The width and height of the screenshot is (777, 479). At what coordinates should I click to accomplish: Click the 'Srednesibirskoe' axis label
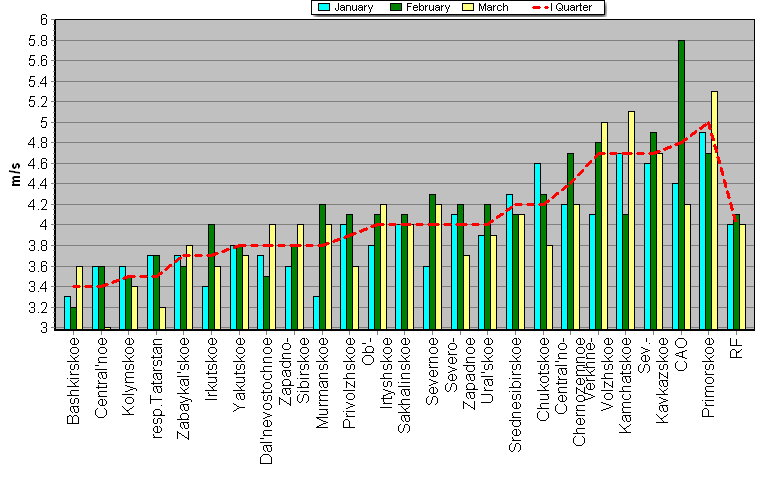pyautogui.click(x=515, y=395)
